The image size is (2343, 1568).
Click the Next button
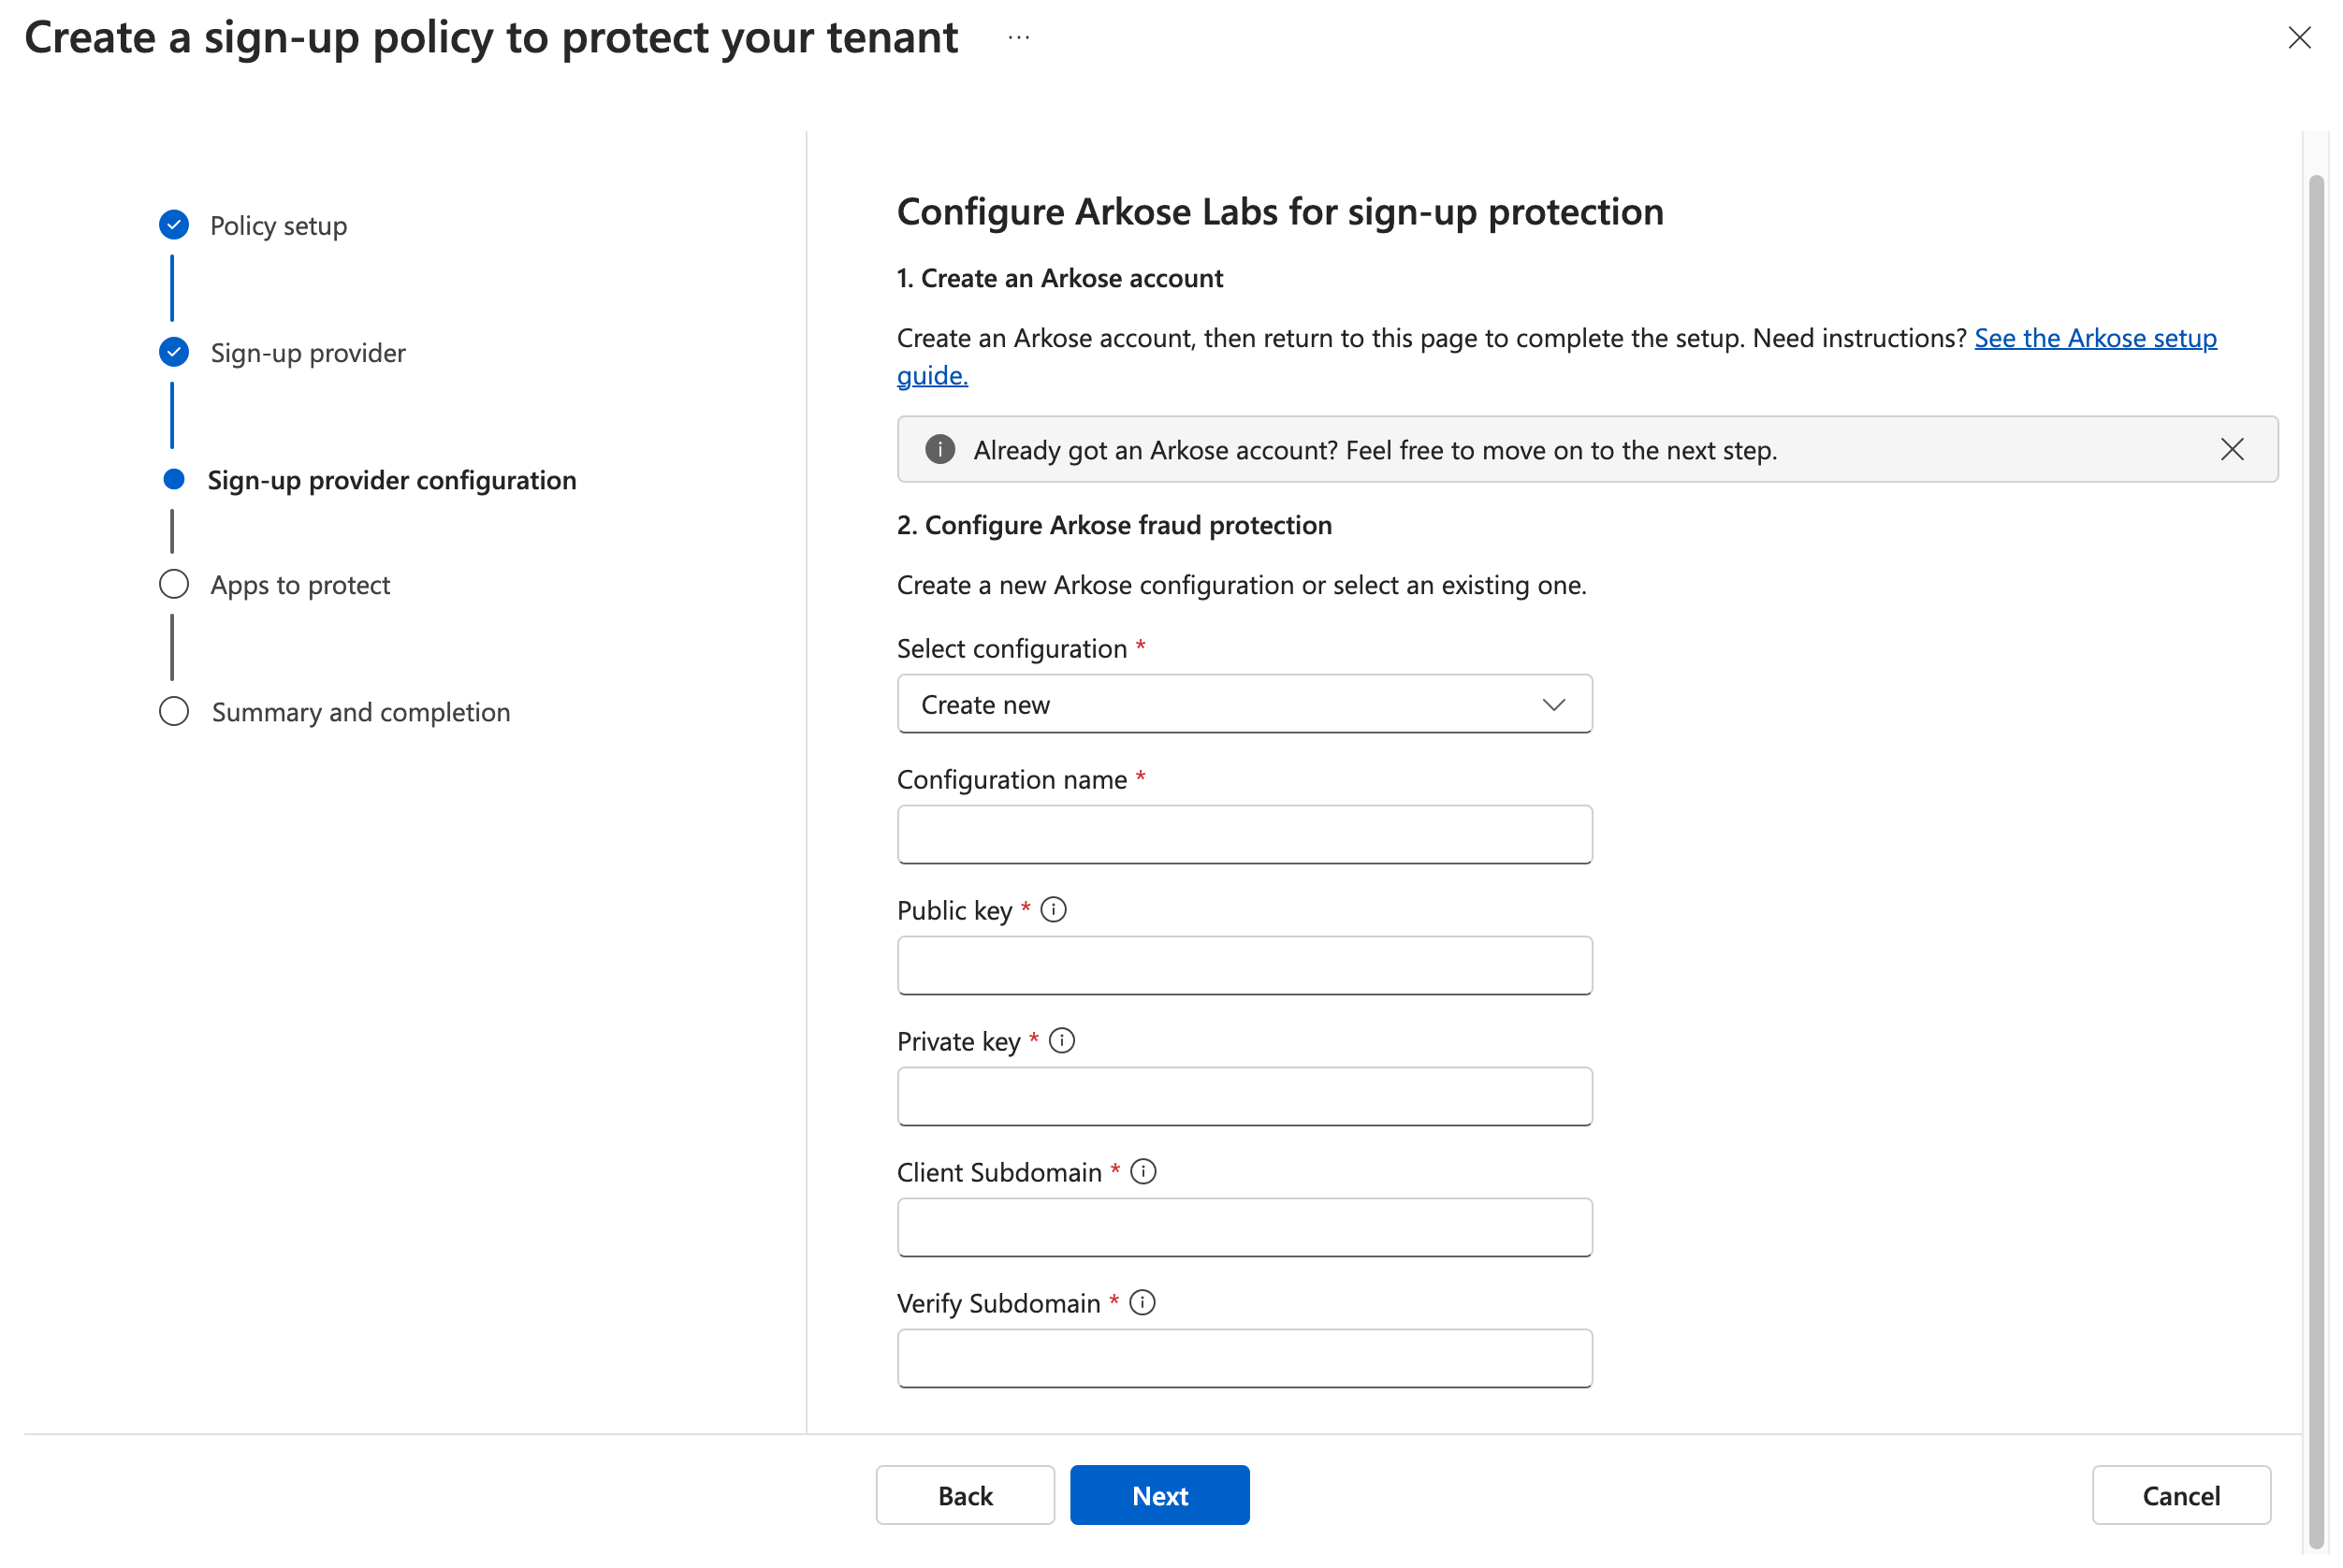click(1159, 1496)
